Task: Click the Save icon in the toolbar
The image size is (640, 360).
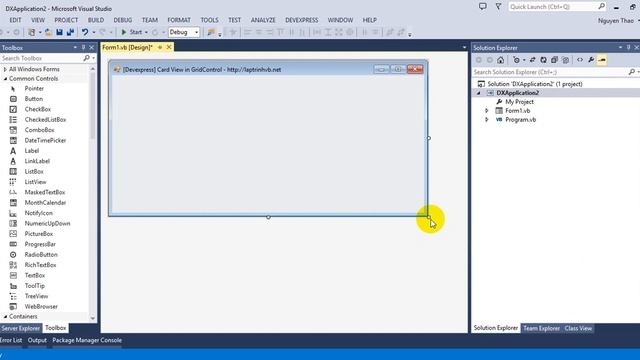Action: point(59,32)
